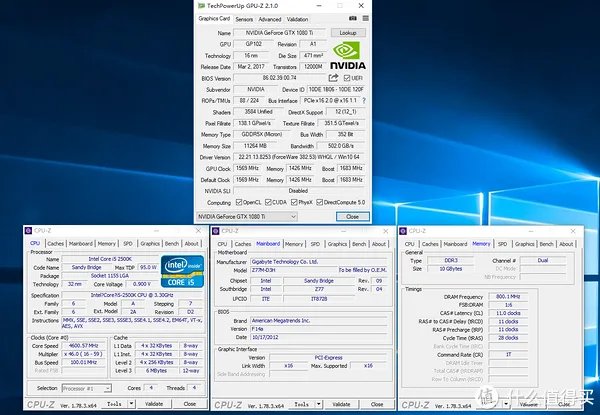Click the Intel Core i5 badge in CPU-Z
The width and height of the screenshot is (600, 415).
pyautogui.click(x=182, y=271)
